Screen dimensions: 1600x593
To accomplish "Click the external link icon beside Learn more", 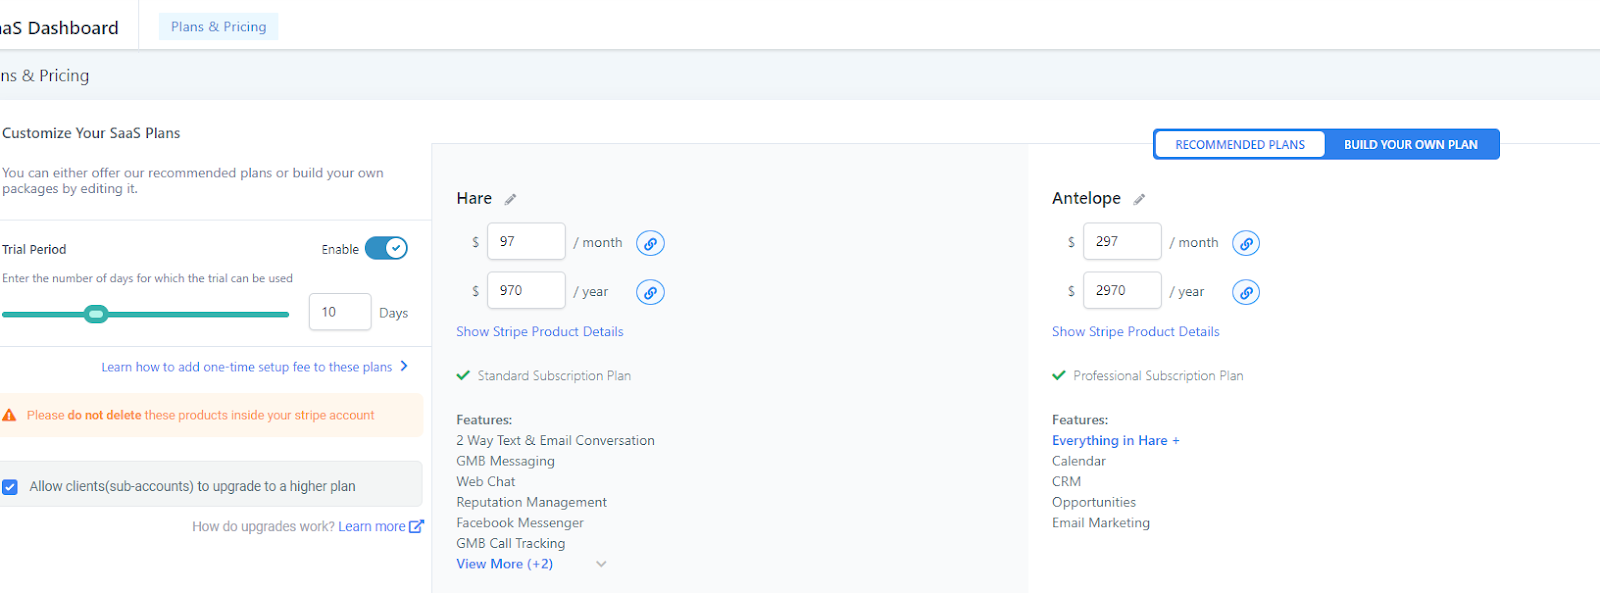I will (416, 526).
